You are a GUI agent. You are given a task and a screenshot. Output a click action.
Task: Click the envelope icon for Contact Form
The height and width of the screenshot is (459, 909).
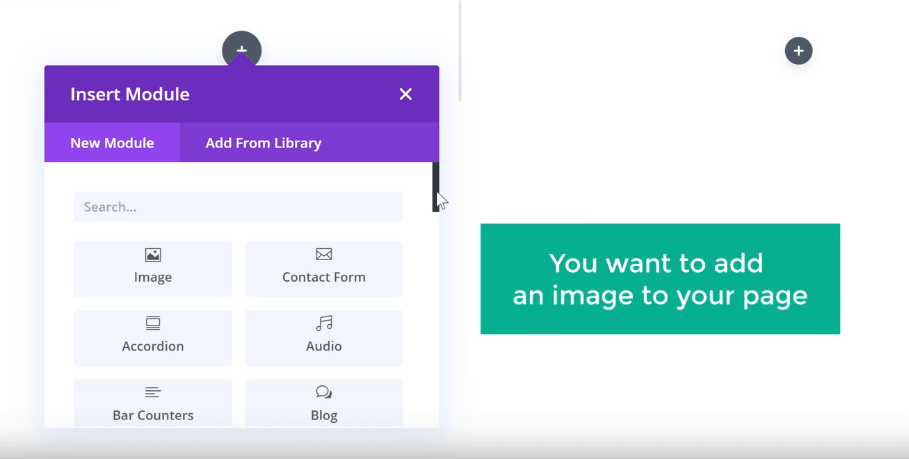tap(324, 255)
